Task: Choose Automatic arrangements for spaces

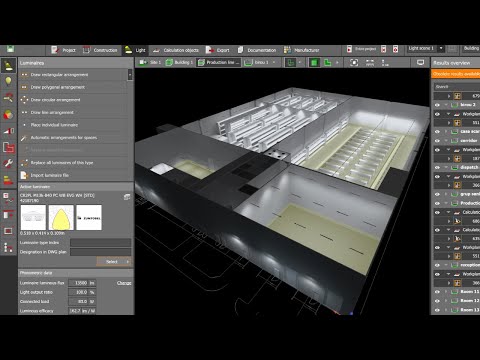Action: [73, 138]
